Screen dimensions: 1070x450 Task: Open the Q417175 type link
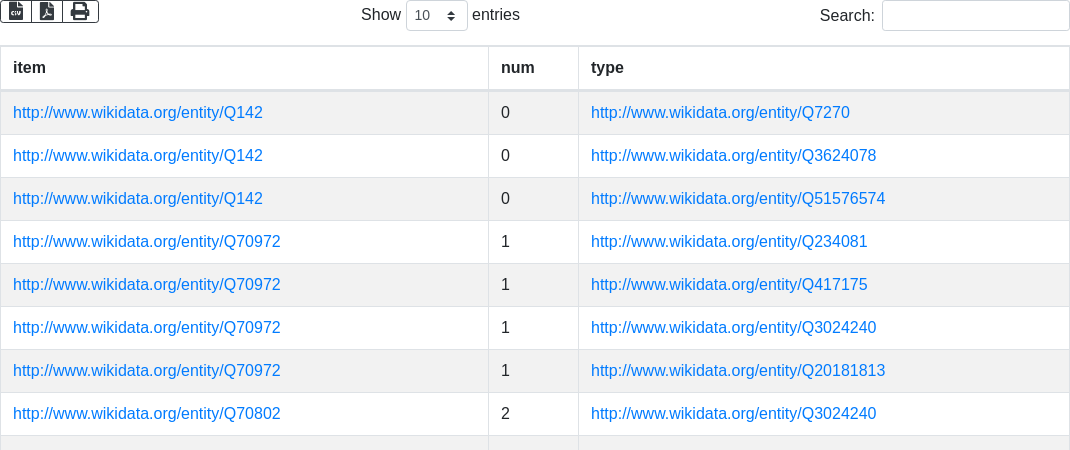(x=729, y=285)
